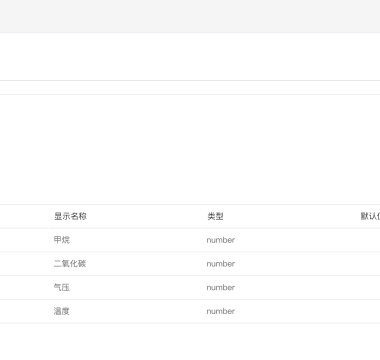
Task: Select the 甲烷 row name
Action: 62,240
